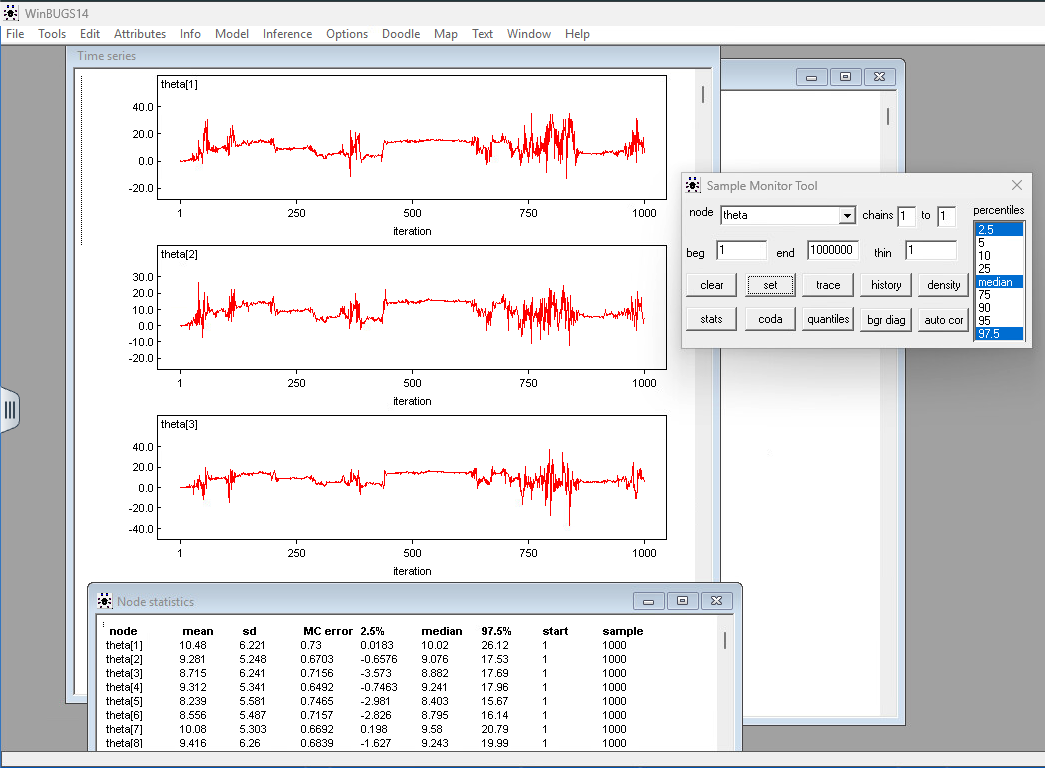Image resolution: width=1045 pixels, height=768 pixels.
Task: Maximize the Node statistics window
Action: click(x=682, y=601)
